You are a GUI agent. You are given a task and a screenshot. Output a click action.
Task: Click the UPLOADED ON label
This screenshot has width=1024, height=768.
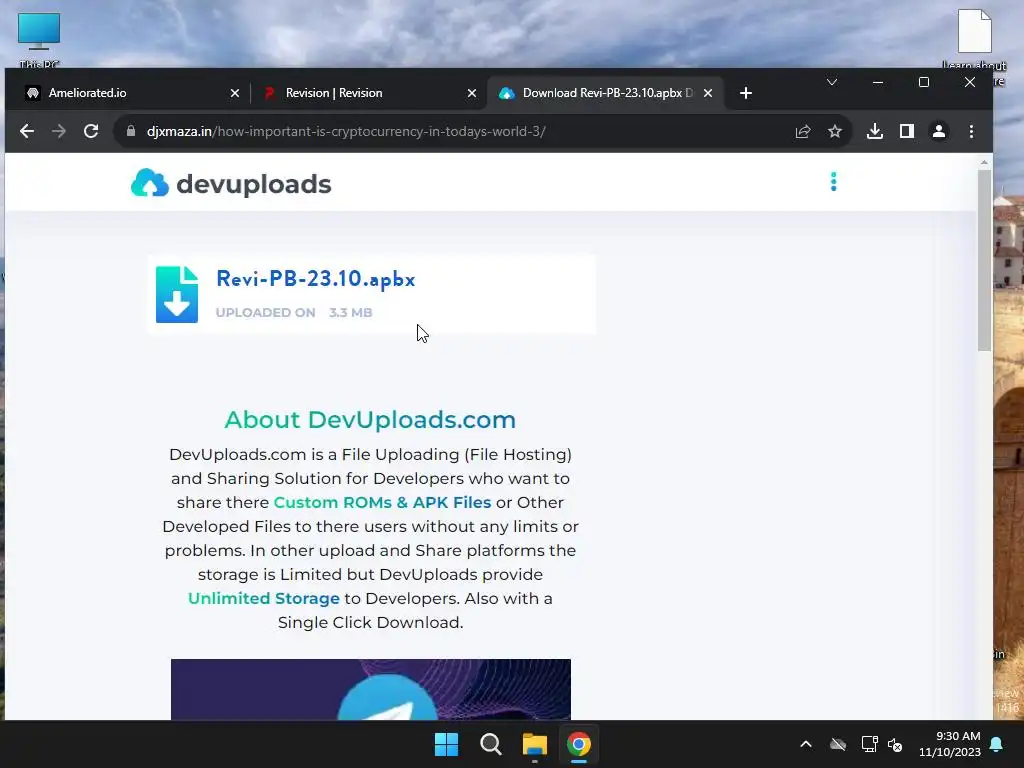(265, 312)
